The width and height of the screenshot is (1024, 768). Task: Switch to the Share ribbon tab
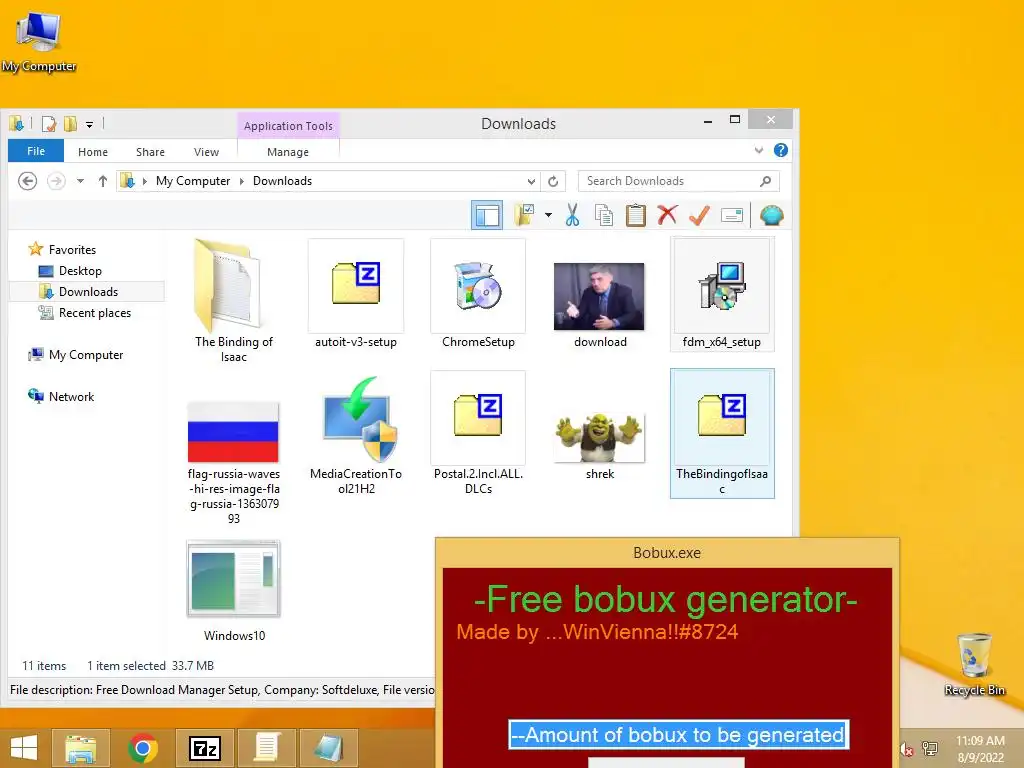point(150,152)
